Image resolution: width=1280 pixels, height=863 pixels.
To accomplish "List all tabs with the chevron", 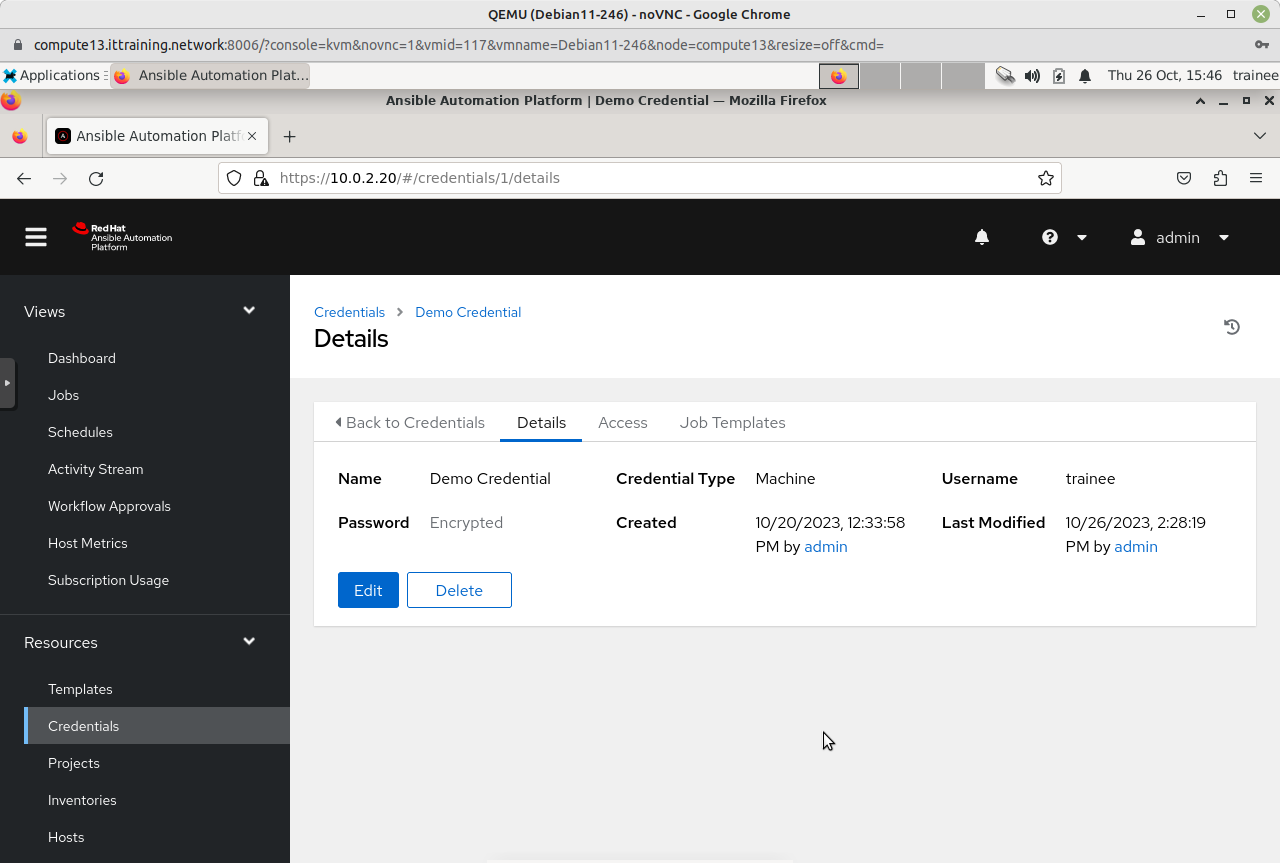I will pyautogui.click(x=1260, y=136).
